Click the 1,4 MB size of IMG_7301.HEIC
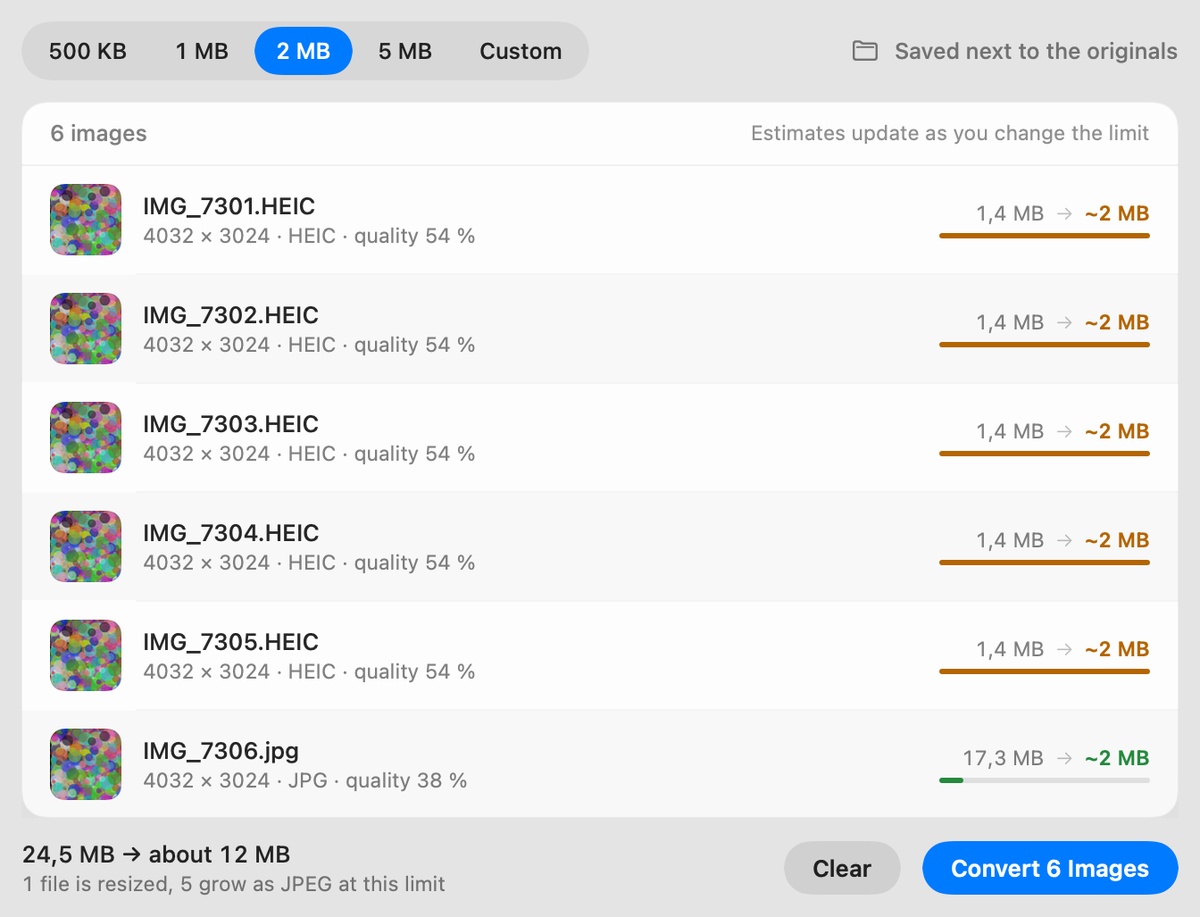This screenshot has width=1200, height=917. 1010,213
